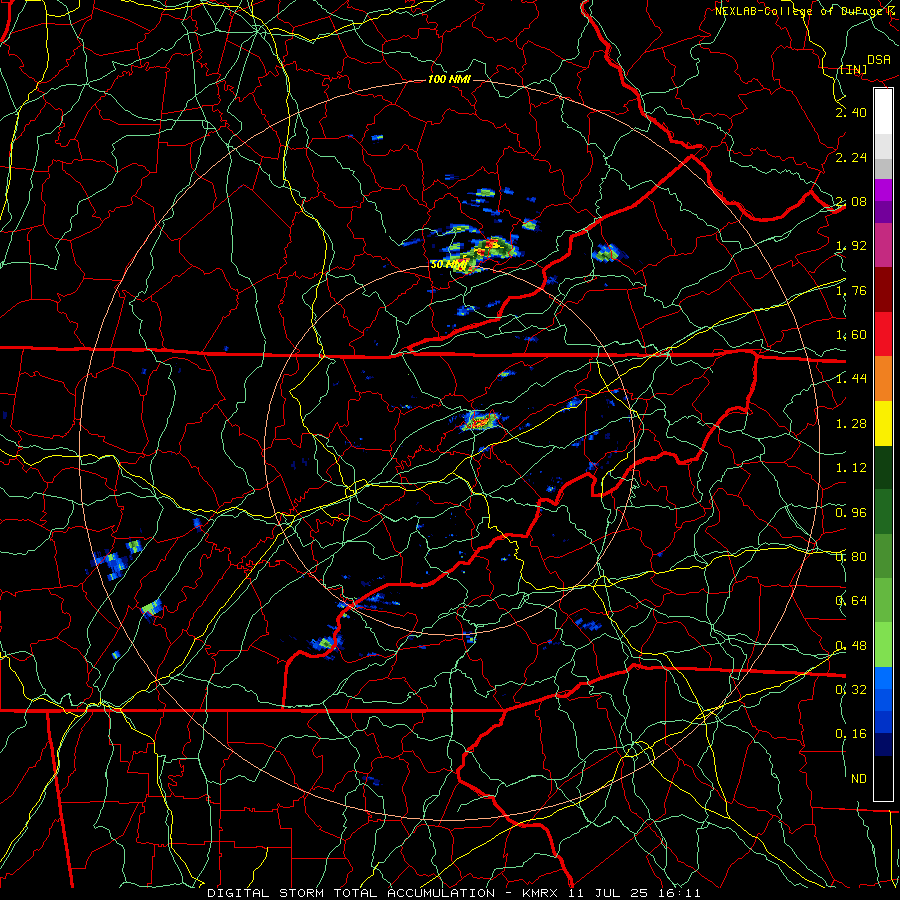Click the 0.16 legend value
The width and height of the screenshot is (900, 900).
(x=851, y=734)
